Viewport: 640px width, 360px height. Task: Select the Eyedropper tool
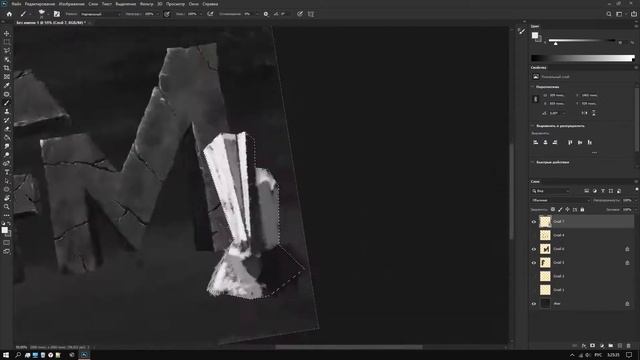click(x=7, y=85)
